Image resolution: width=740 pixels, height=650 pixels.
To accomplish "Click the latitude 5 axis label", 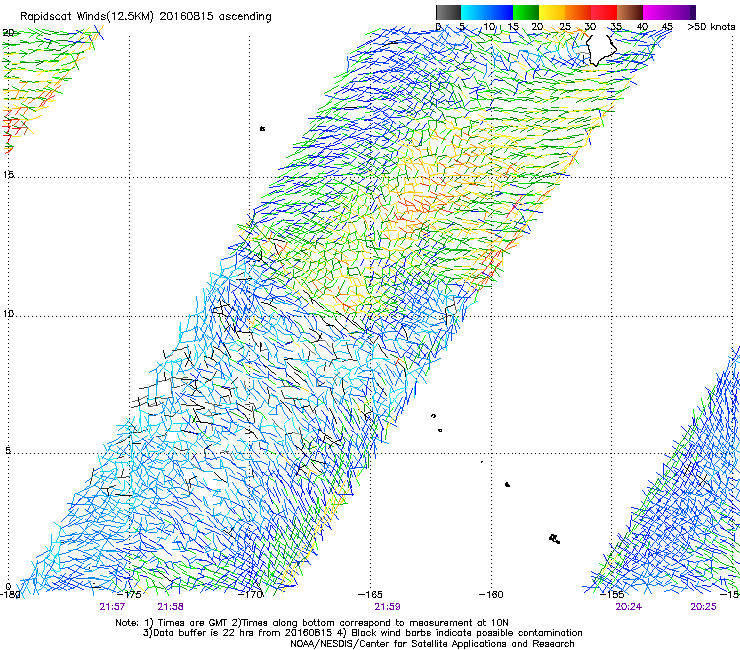I will pyautogui.click(x=8, y=450).
